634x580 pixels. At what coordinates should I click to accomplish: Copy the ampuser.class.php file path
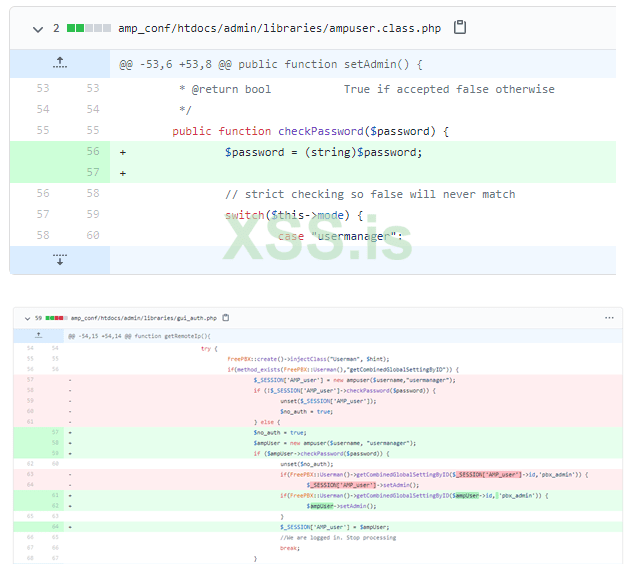460,28
